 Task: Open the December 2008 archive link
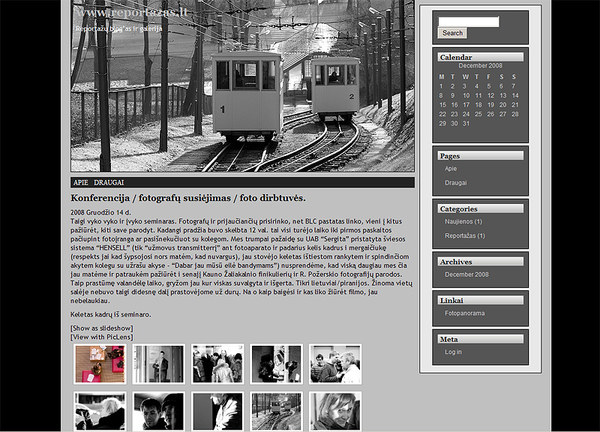click(x=466, y=274)
